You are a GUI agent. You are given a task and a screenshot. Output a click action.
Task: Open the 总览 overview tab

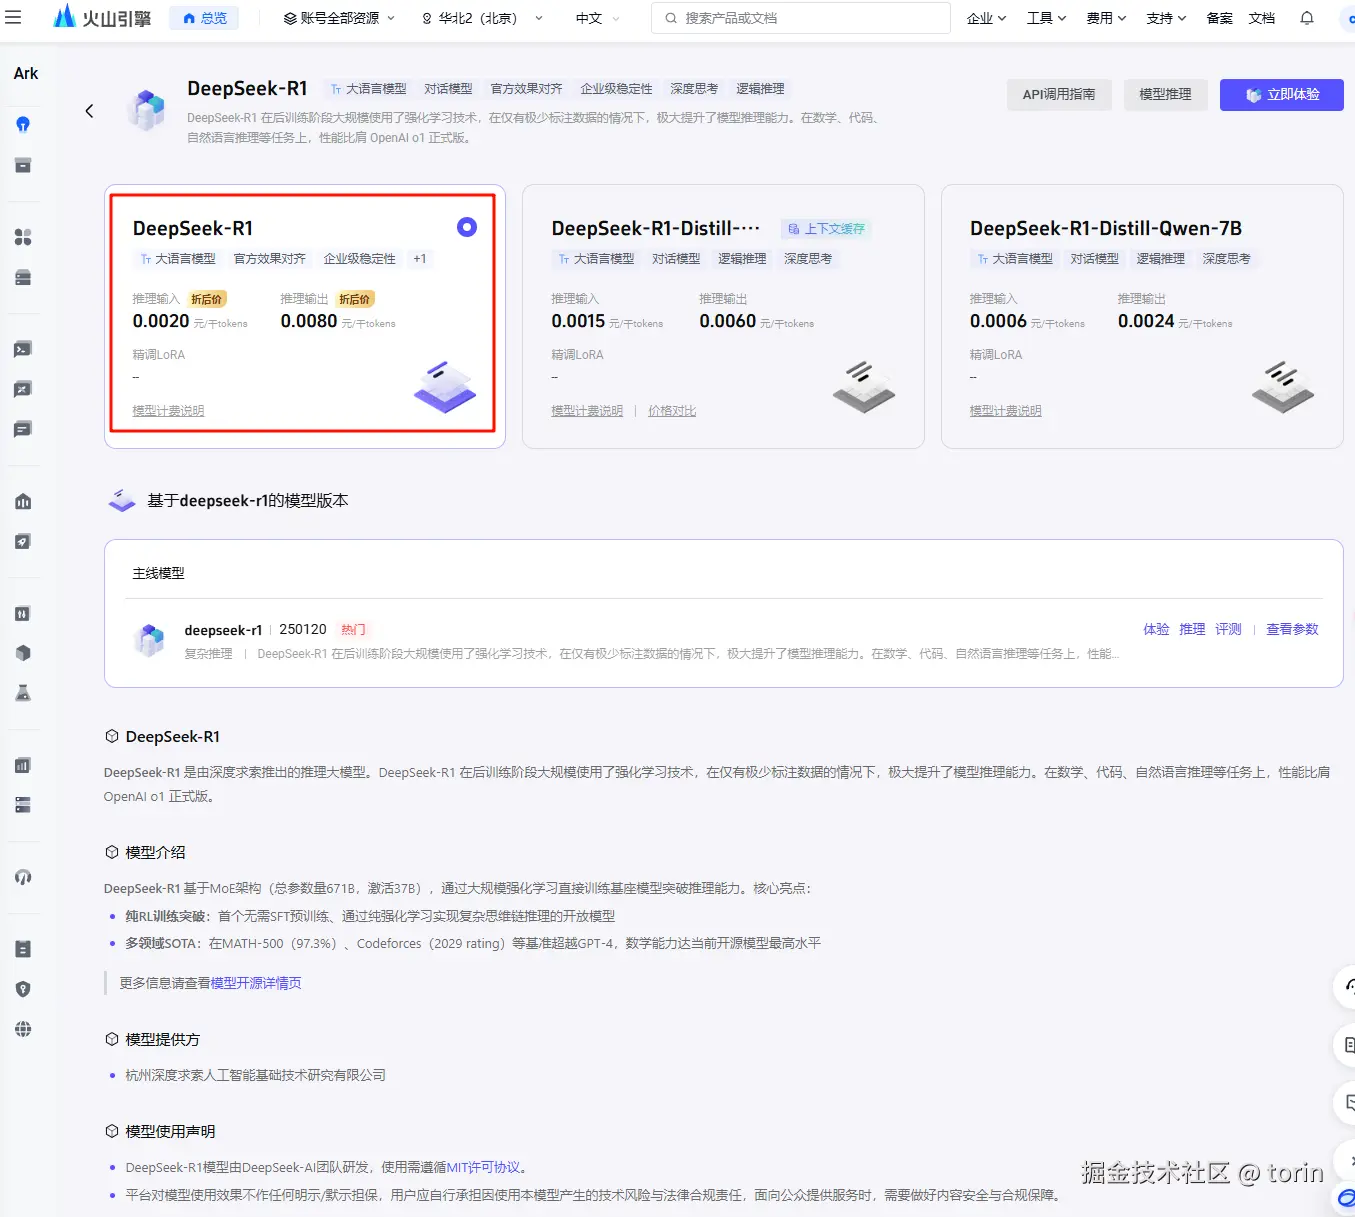point(204,18)
